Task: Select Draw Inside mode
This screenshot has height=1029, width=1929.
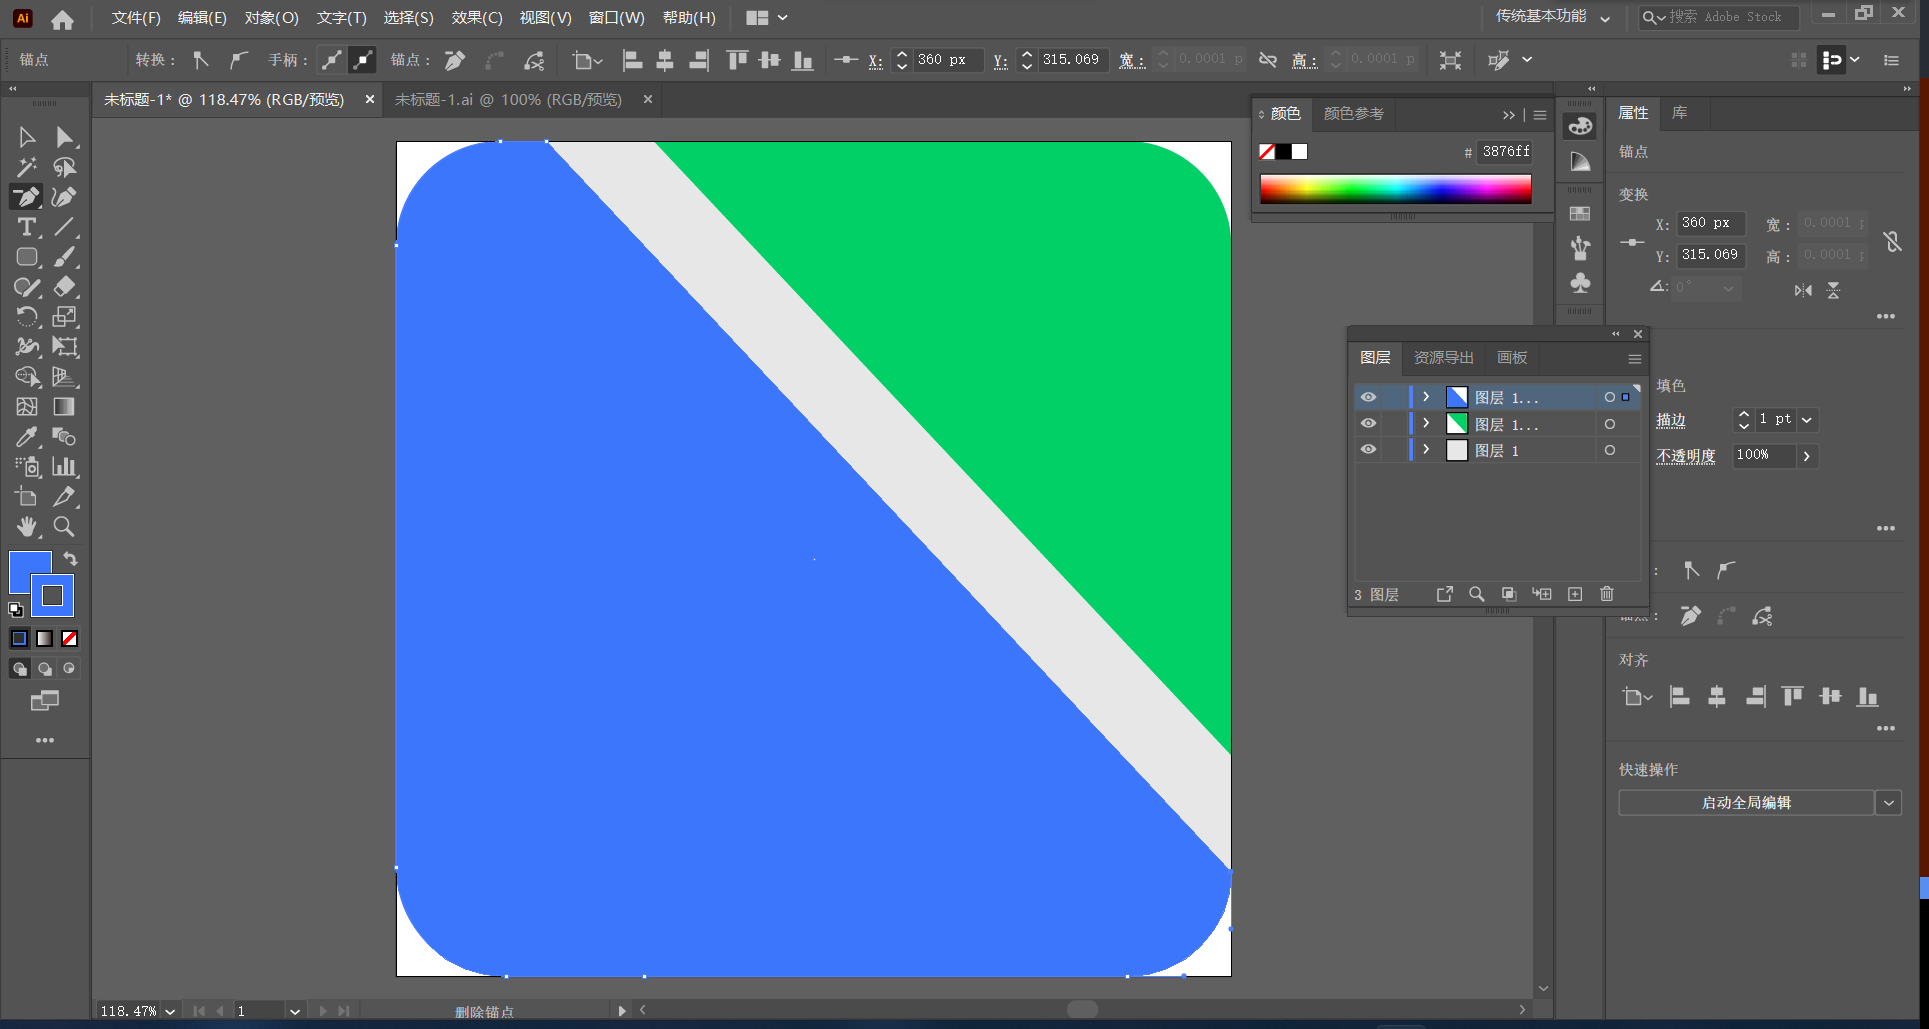Action: coord(69,669)
